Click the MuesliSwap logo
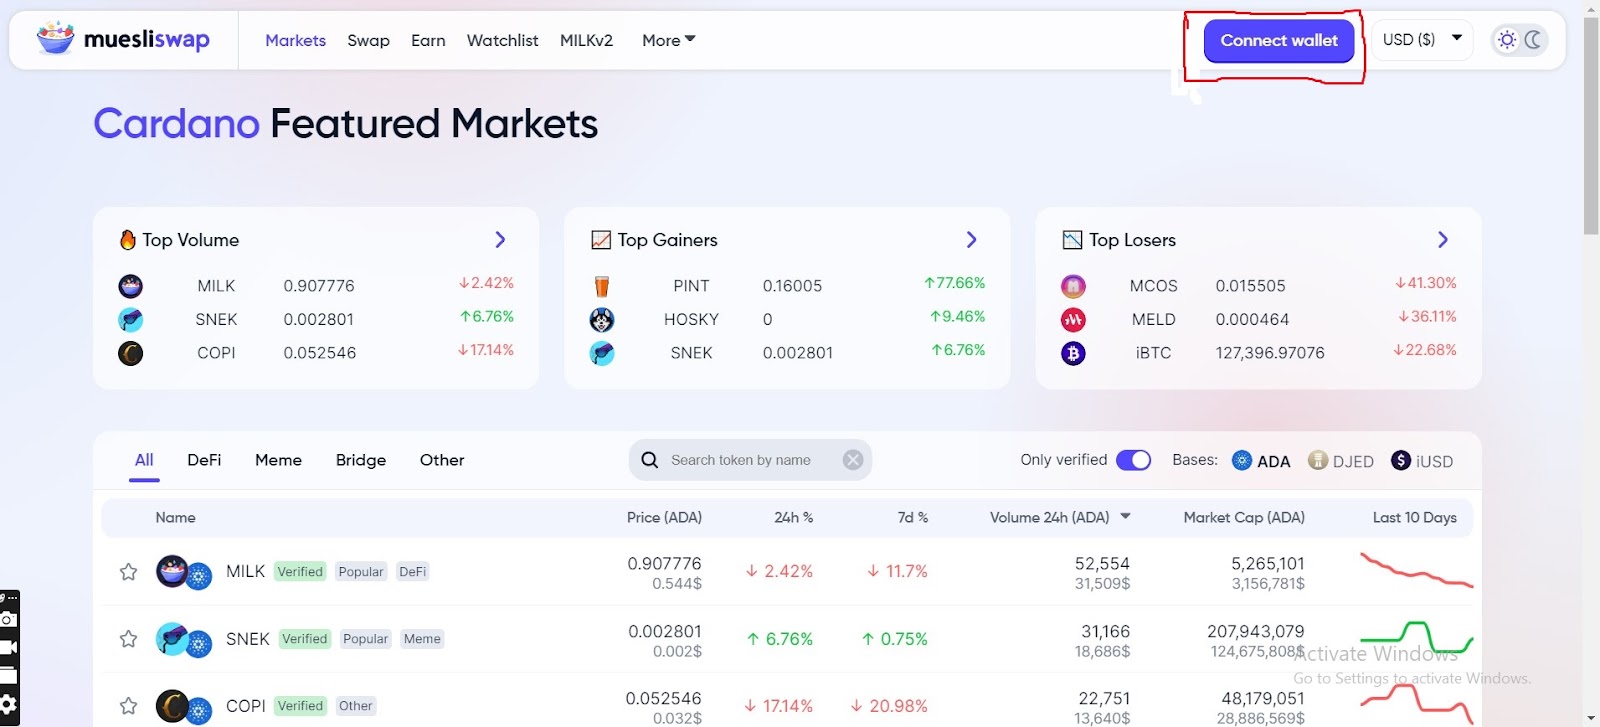 pyautogui.click(x=123, y=39)
